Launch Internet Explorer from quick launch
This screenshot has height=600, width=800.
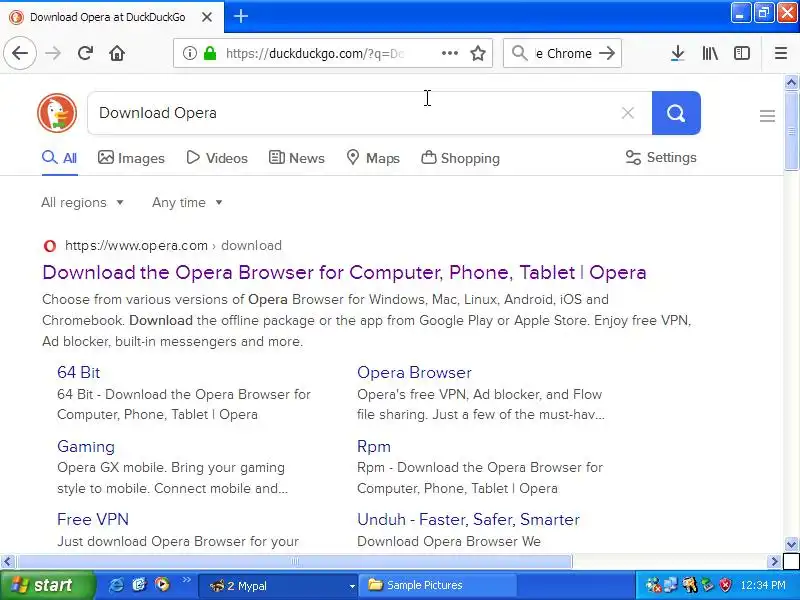pos(116,584)
